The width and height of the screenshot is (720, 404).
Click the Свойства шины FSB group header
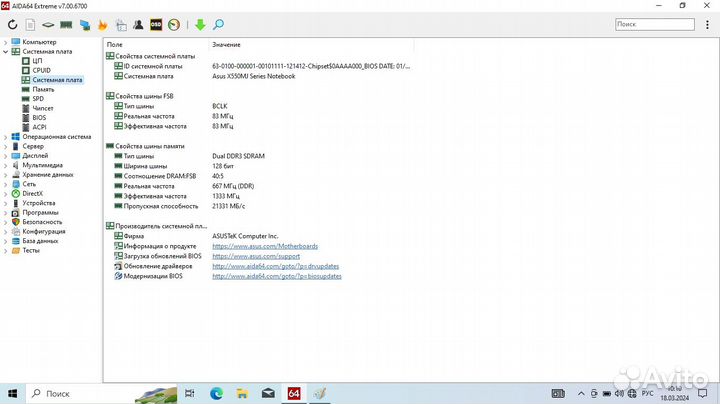pyautogui.click(x=144, y=96)
